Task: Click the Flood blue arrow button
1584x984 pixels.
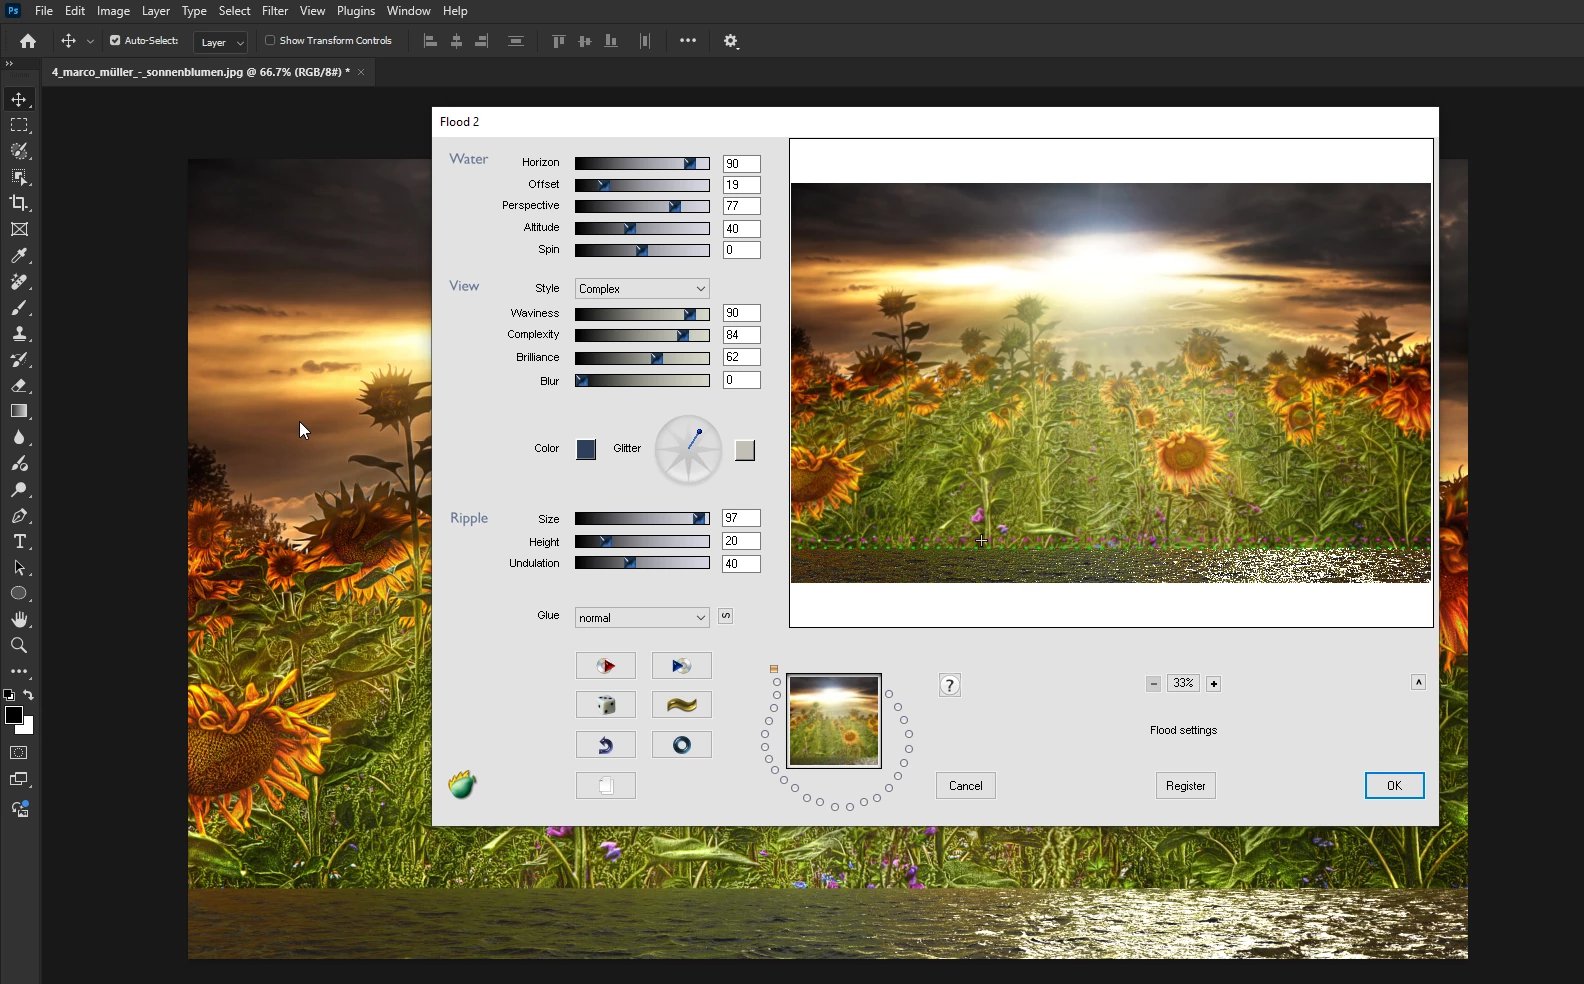Action: pyautogui.click(x=682, y=666)
